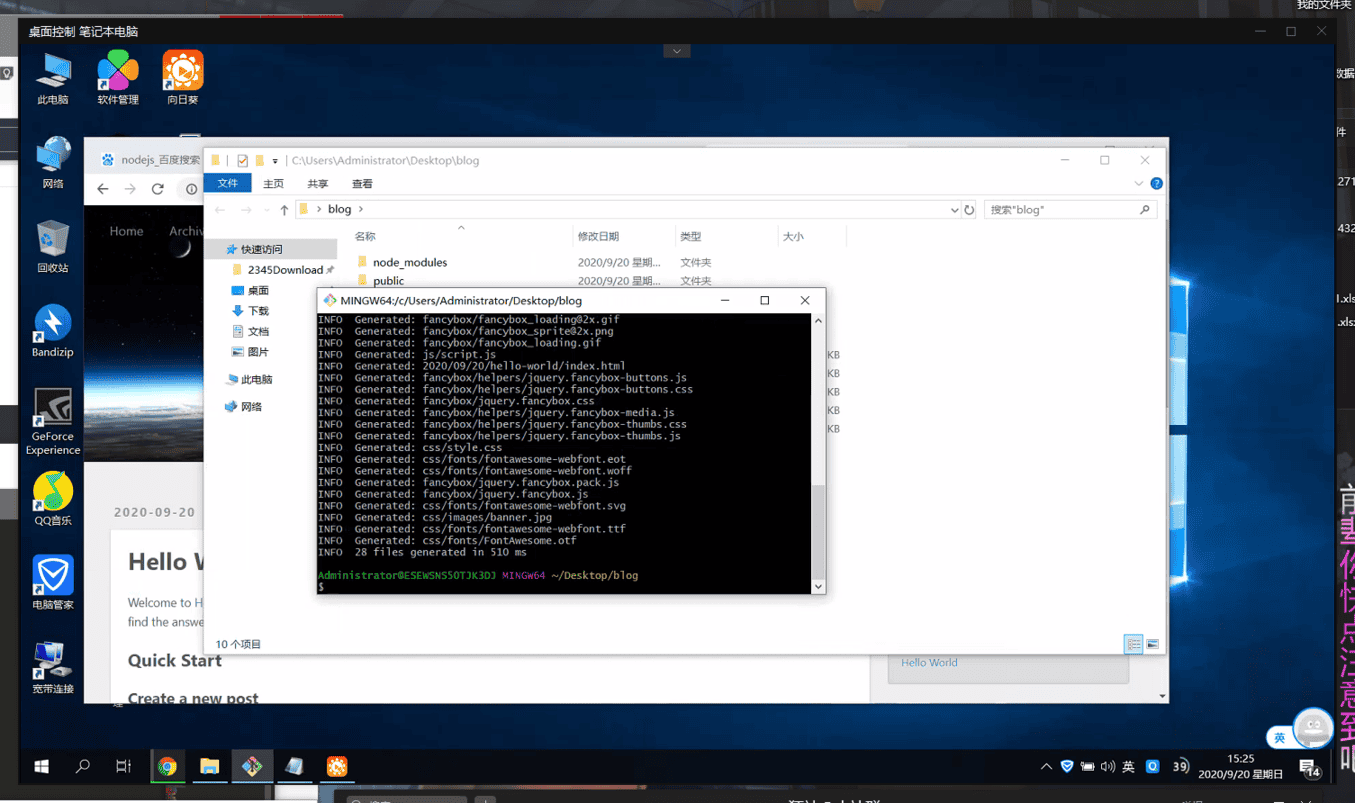Click the refresh icon beside the address bar
Screen dimensions: 1355x803
tap(968, 210)
